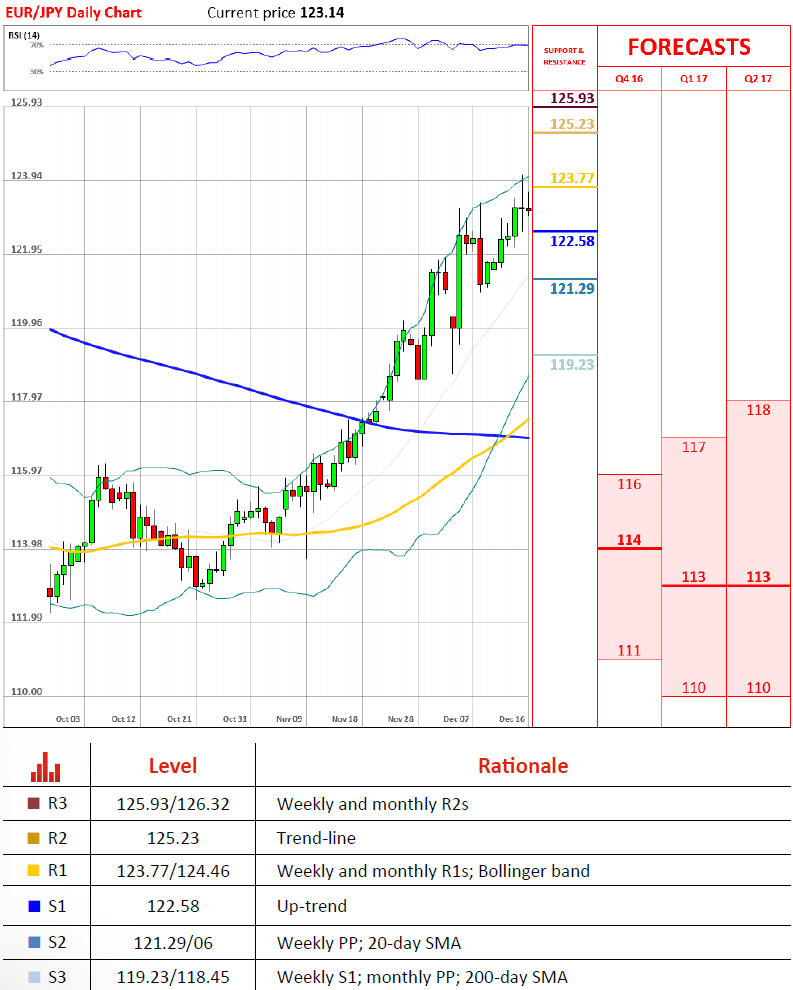
Task: Select the S3 light blue color swatch
Action: tap(34, 977)
